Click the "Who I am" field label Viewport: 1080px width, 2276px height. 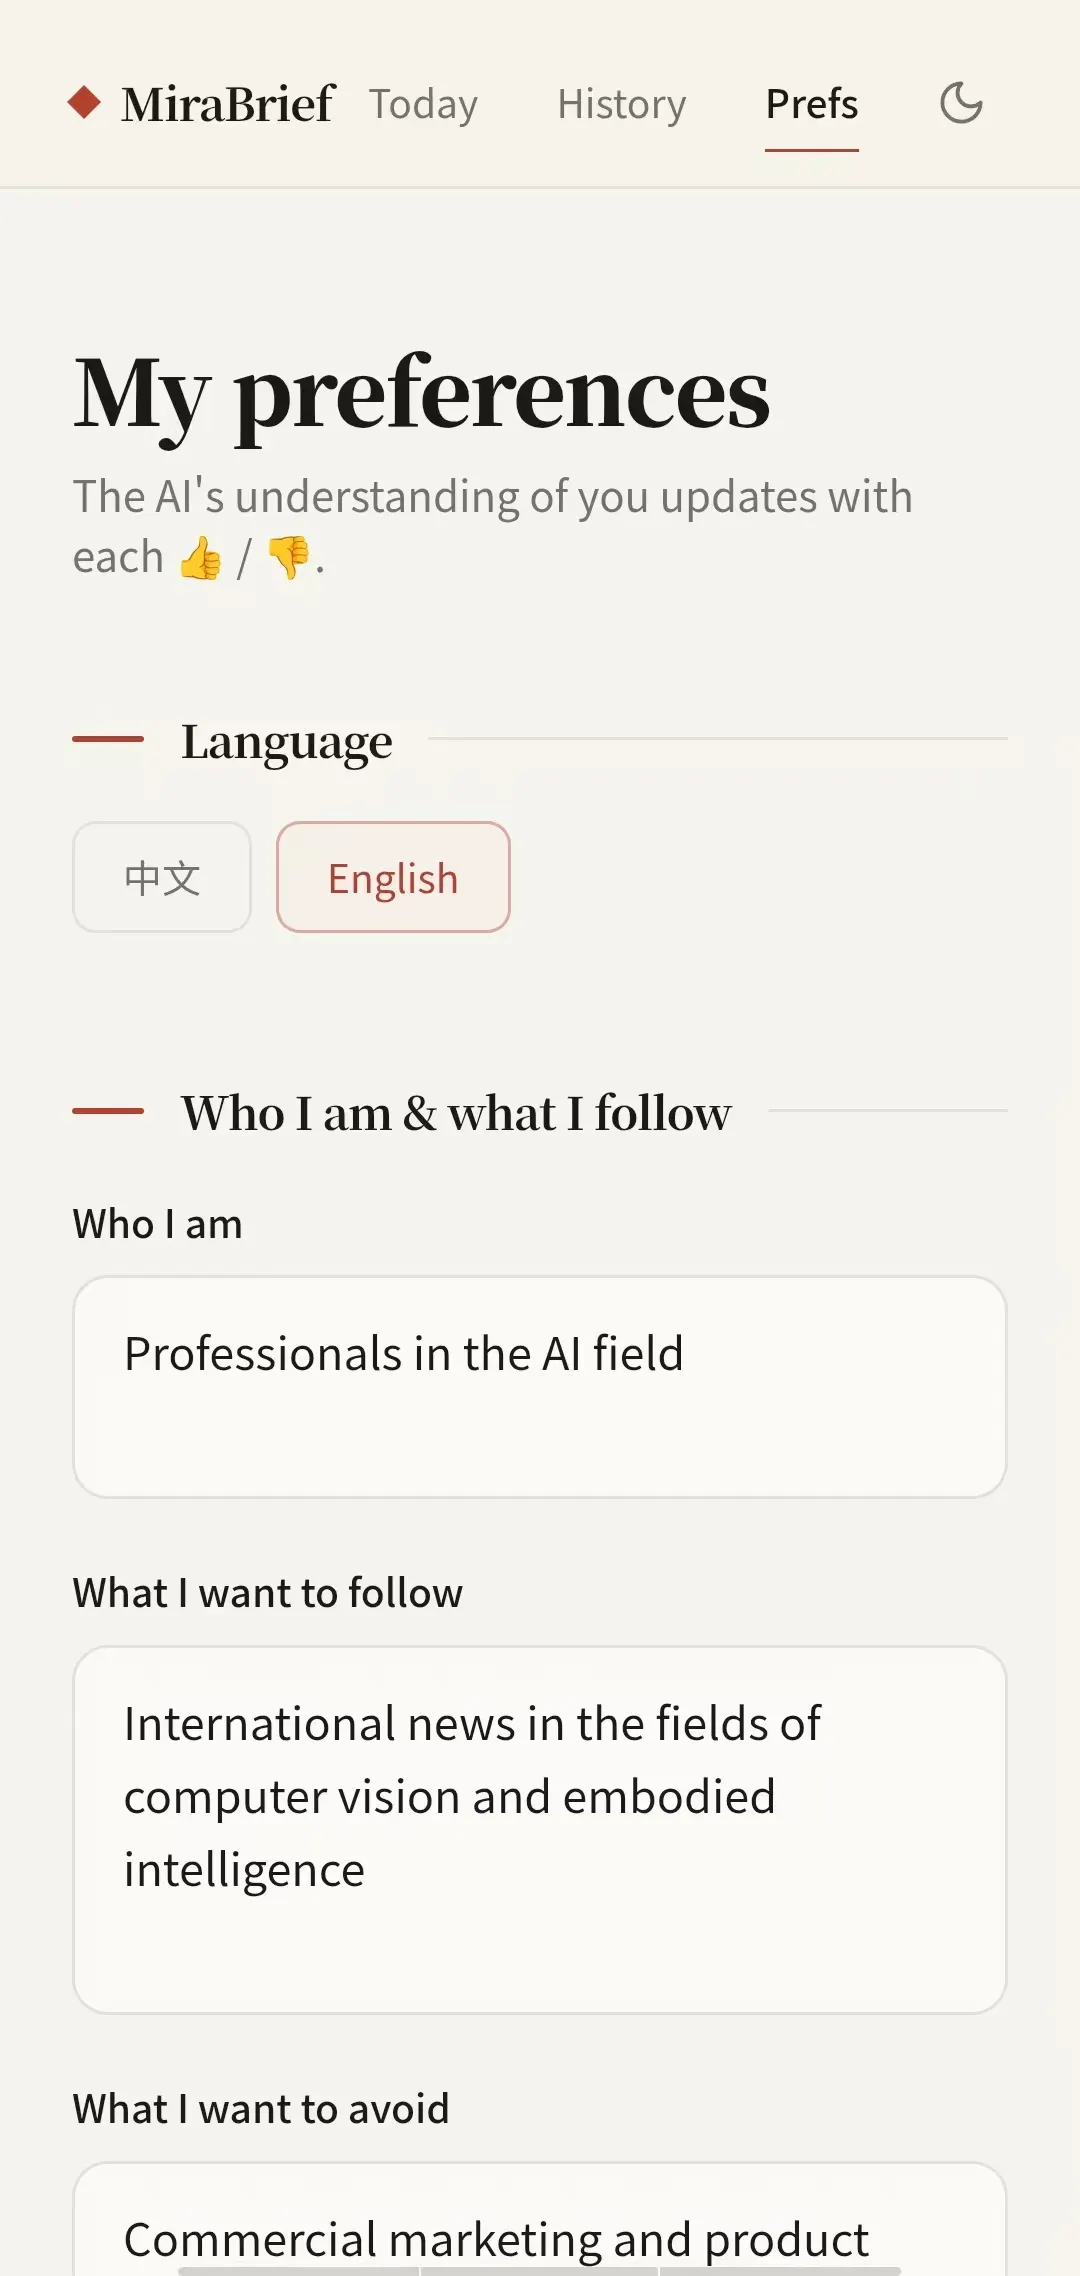158,1224
